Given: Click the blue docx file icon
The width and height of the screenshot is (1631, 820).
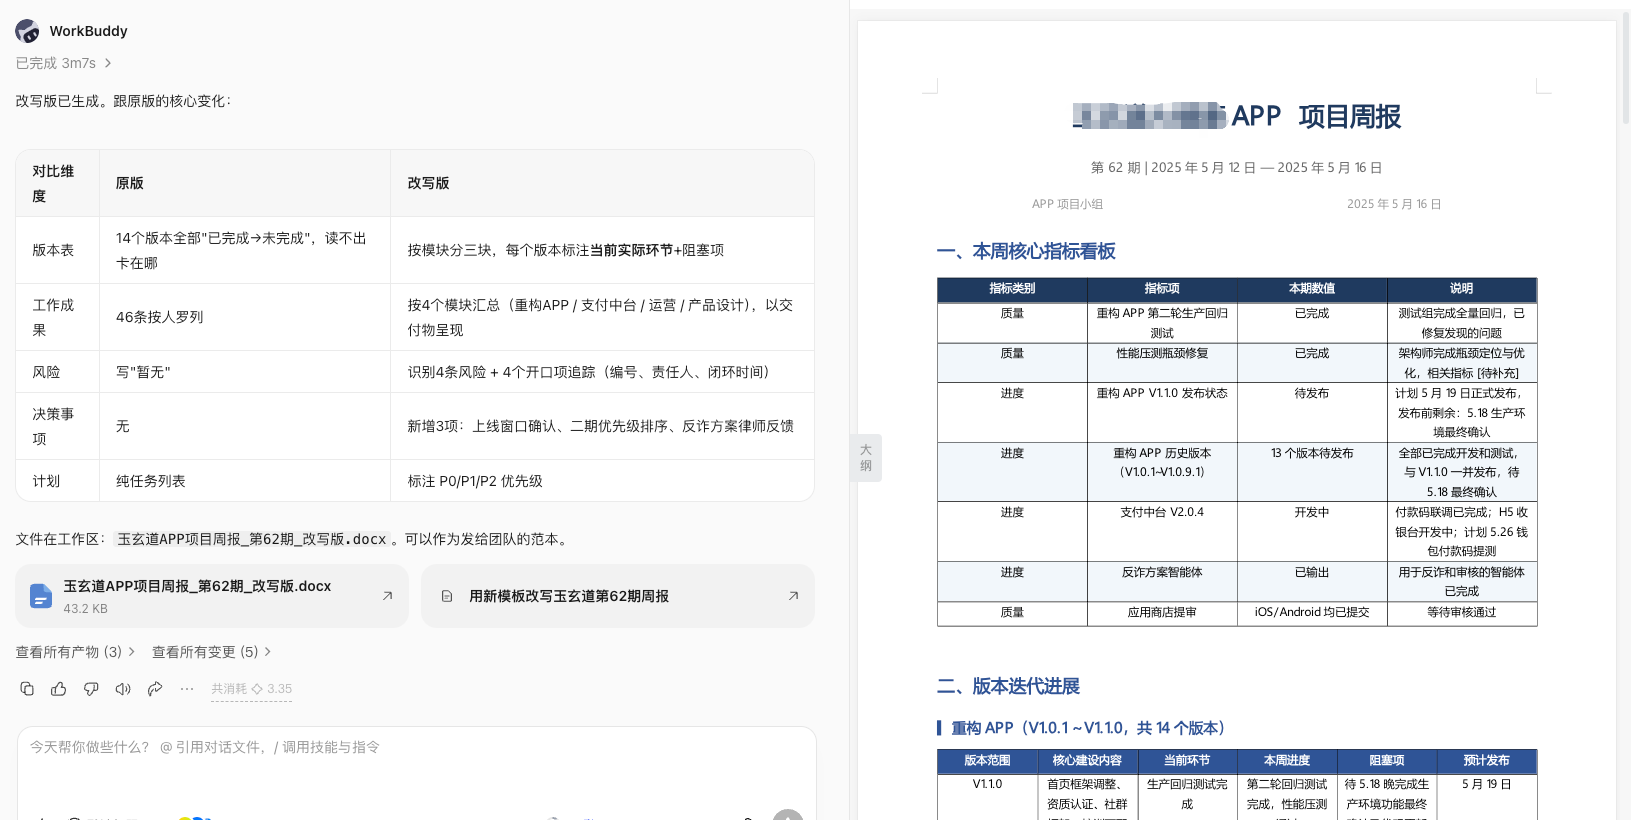Looking at the screenshot, I should pyautogui.click(x=41, y=596).
